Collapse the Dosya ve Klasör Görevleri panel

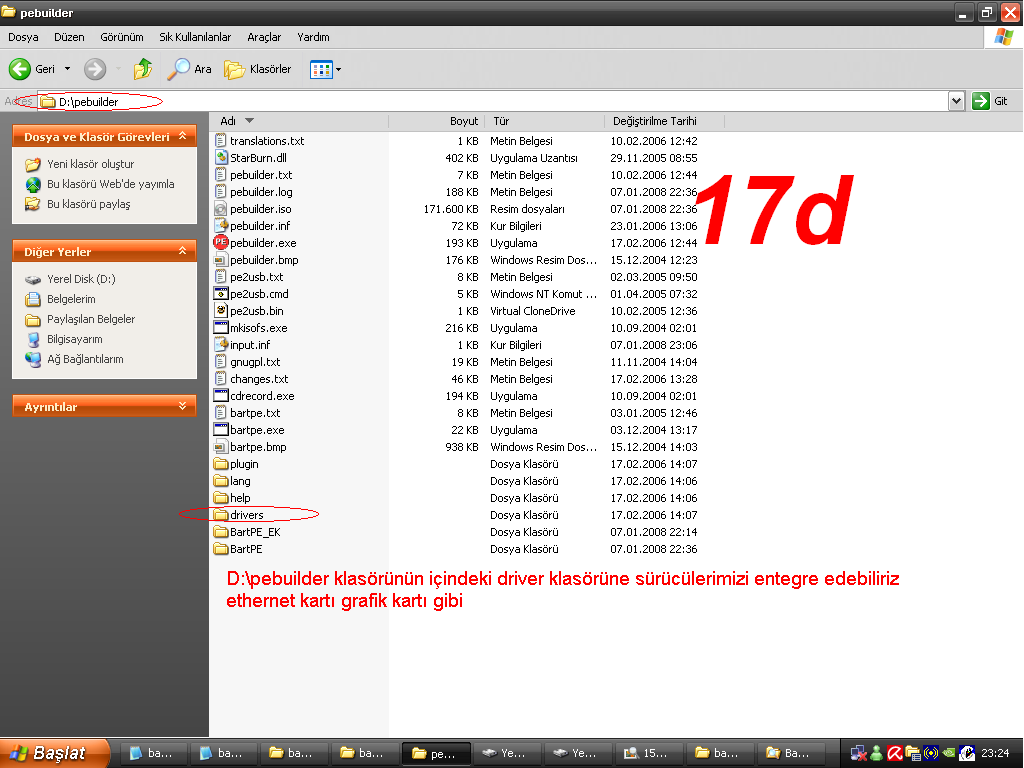(182, 136)
